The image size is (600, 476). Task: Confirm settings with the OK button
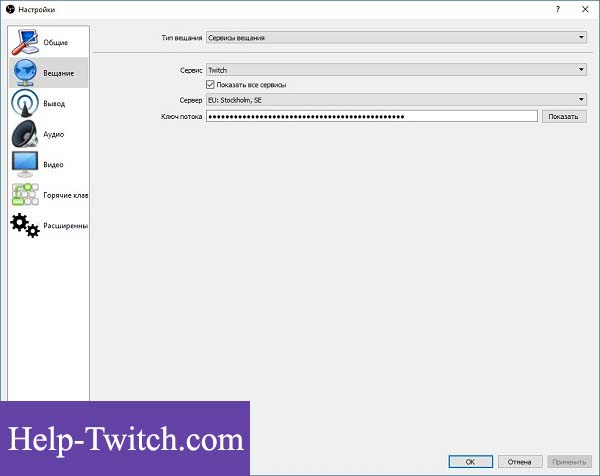pyautogui.click(x=469, y=462)
